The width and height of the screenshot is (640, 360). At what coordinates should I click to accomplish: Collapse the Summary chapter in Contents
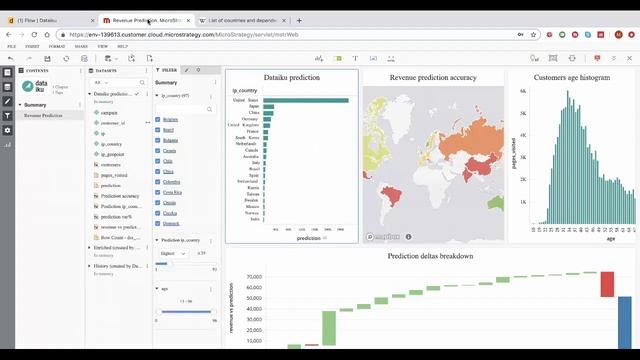(20, 105)
